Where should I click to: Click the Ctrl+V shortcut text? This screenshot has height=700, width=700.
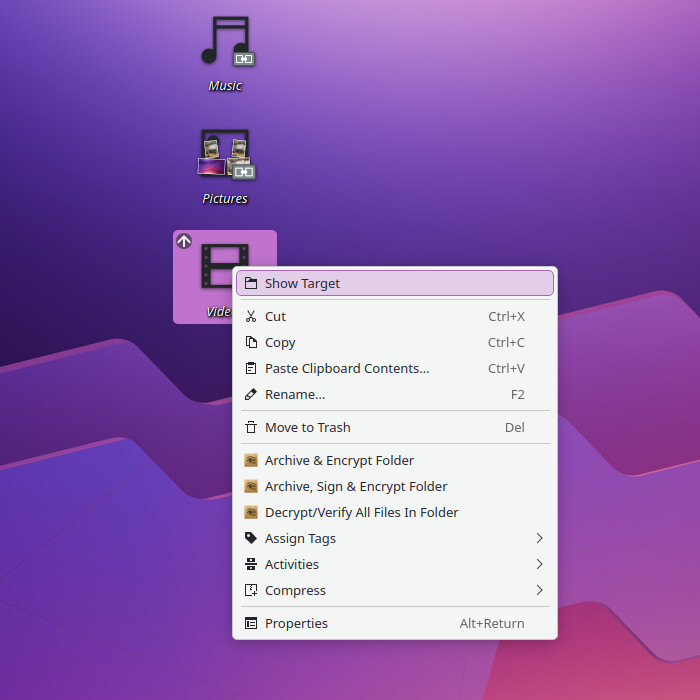pos(506,368)
